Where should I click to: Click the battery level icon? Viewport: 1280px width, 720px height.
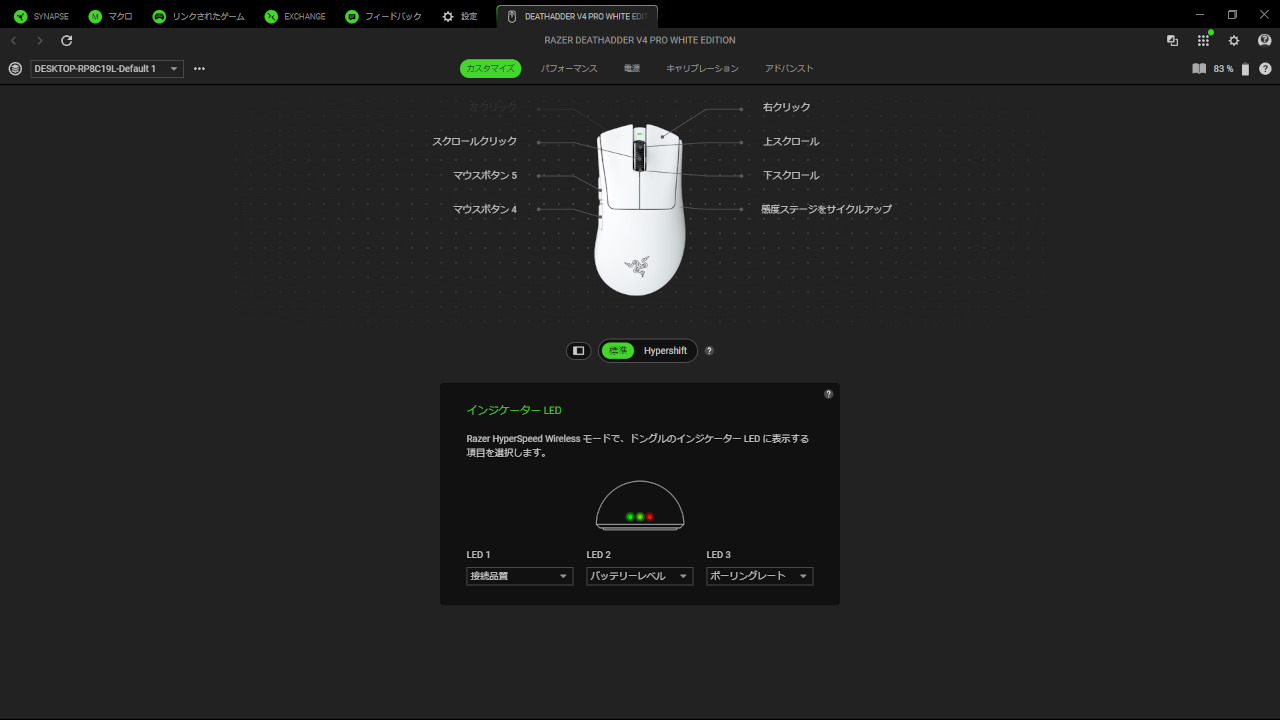click(1245, 69)
